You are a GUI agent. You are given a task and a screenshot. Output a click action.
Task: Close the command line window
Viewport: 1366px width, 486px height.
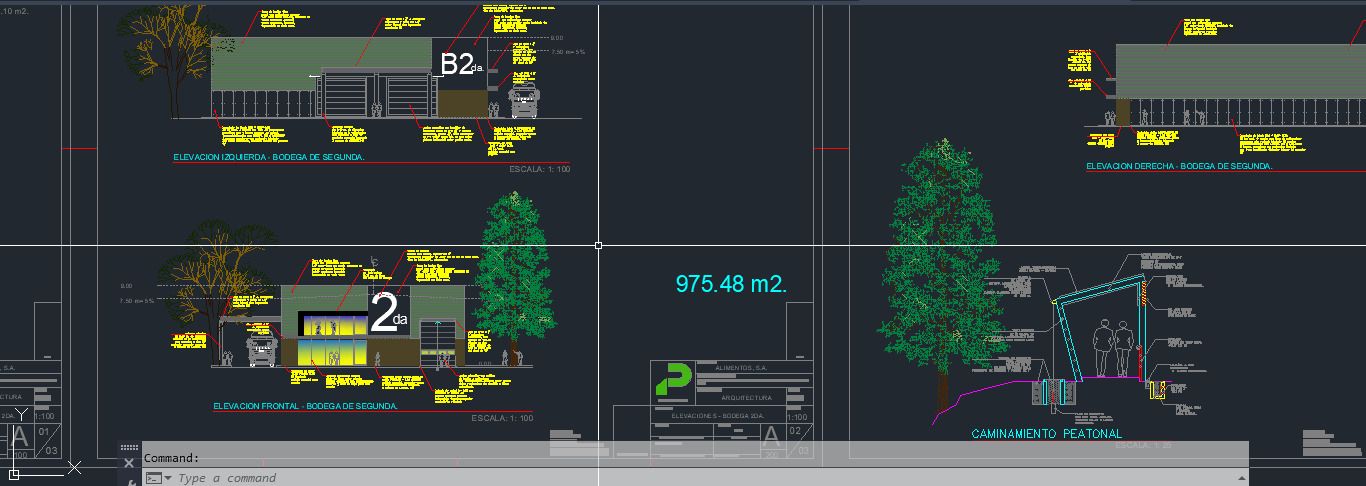(129, 464)
